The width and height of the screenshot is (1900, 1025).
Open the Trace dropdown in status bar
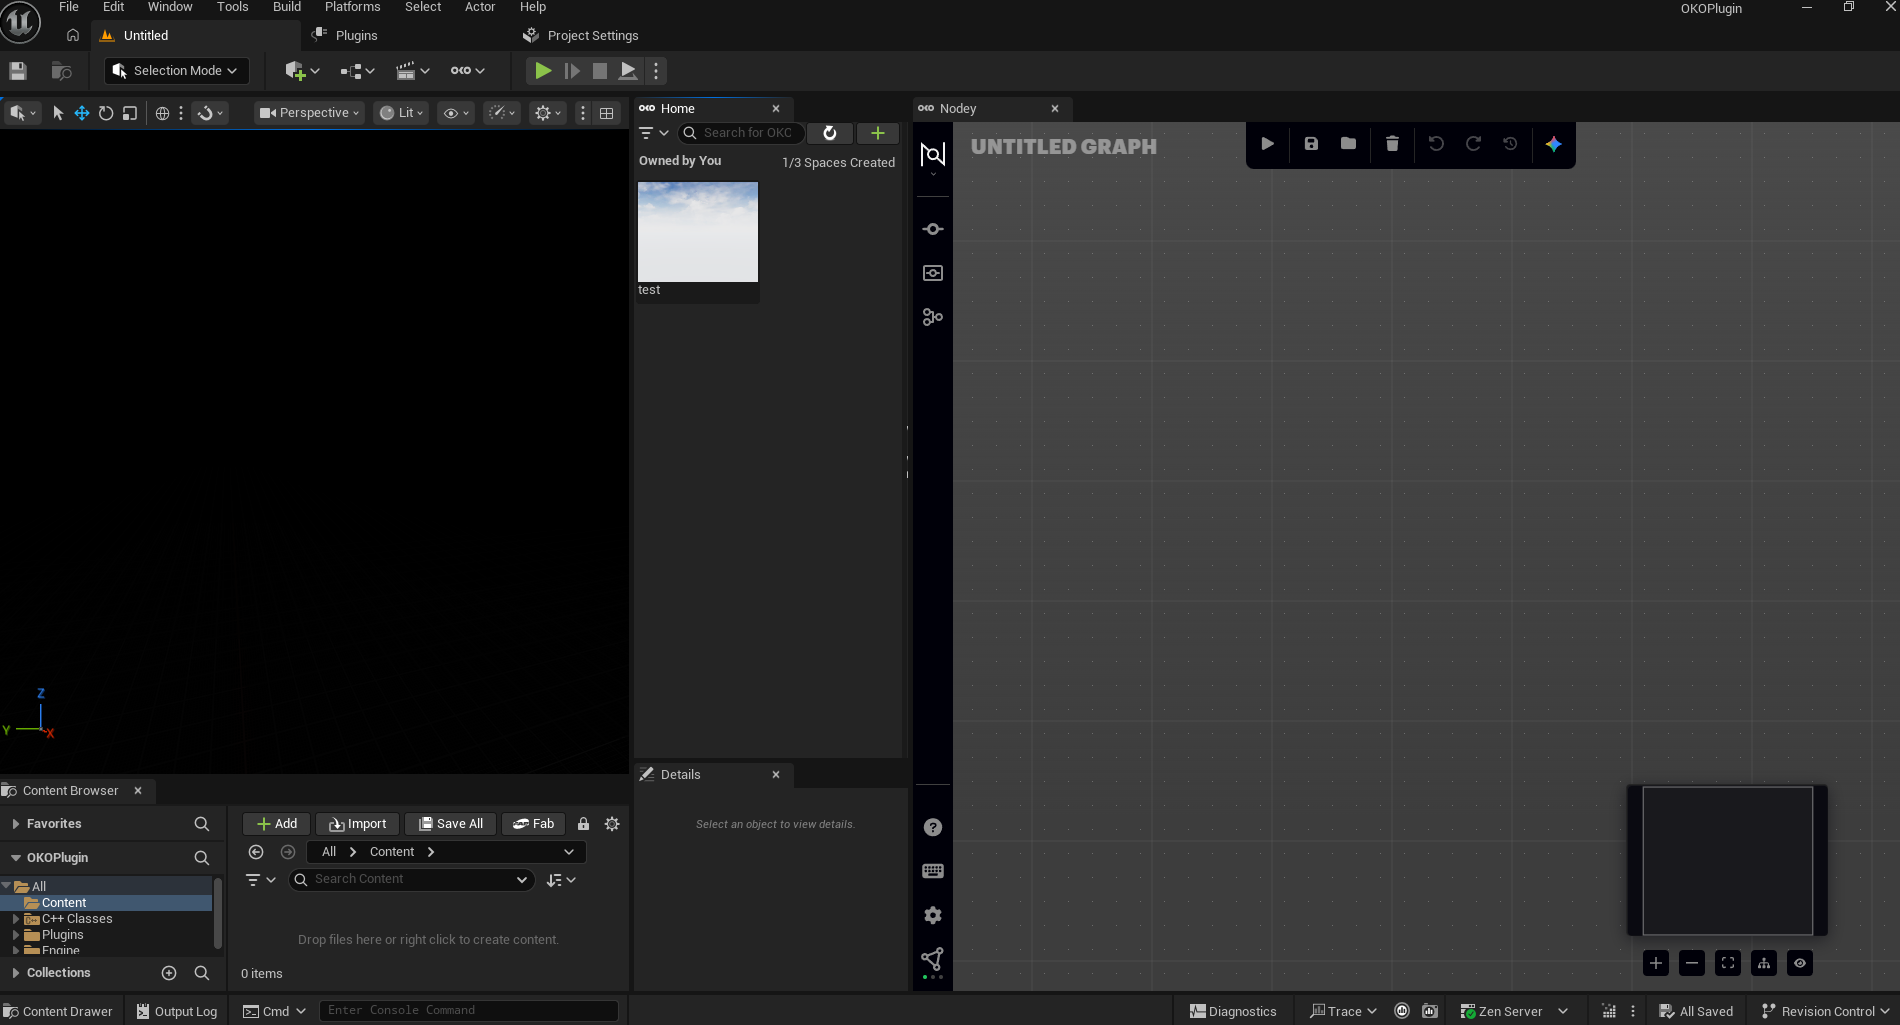coord(1343,1011)
